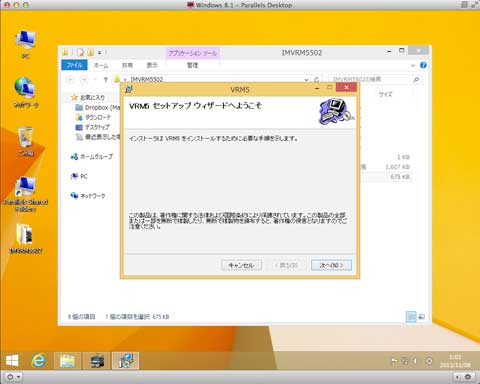
Task: Click quick access new folder icon
Action: tap(90, 52)
